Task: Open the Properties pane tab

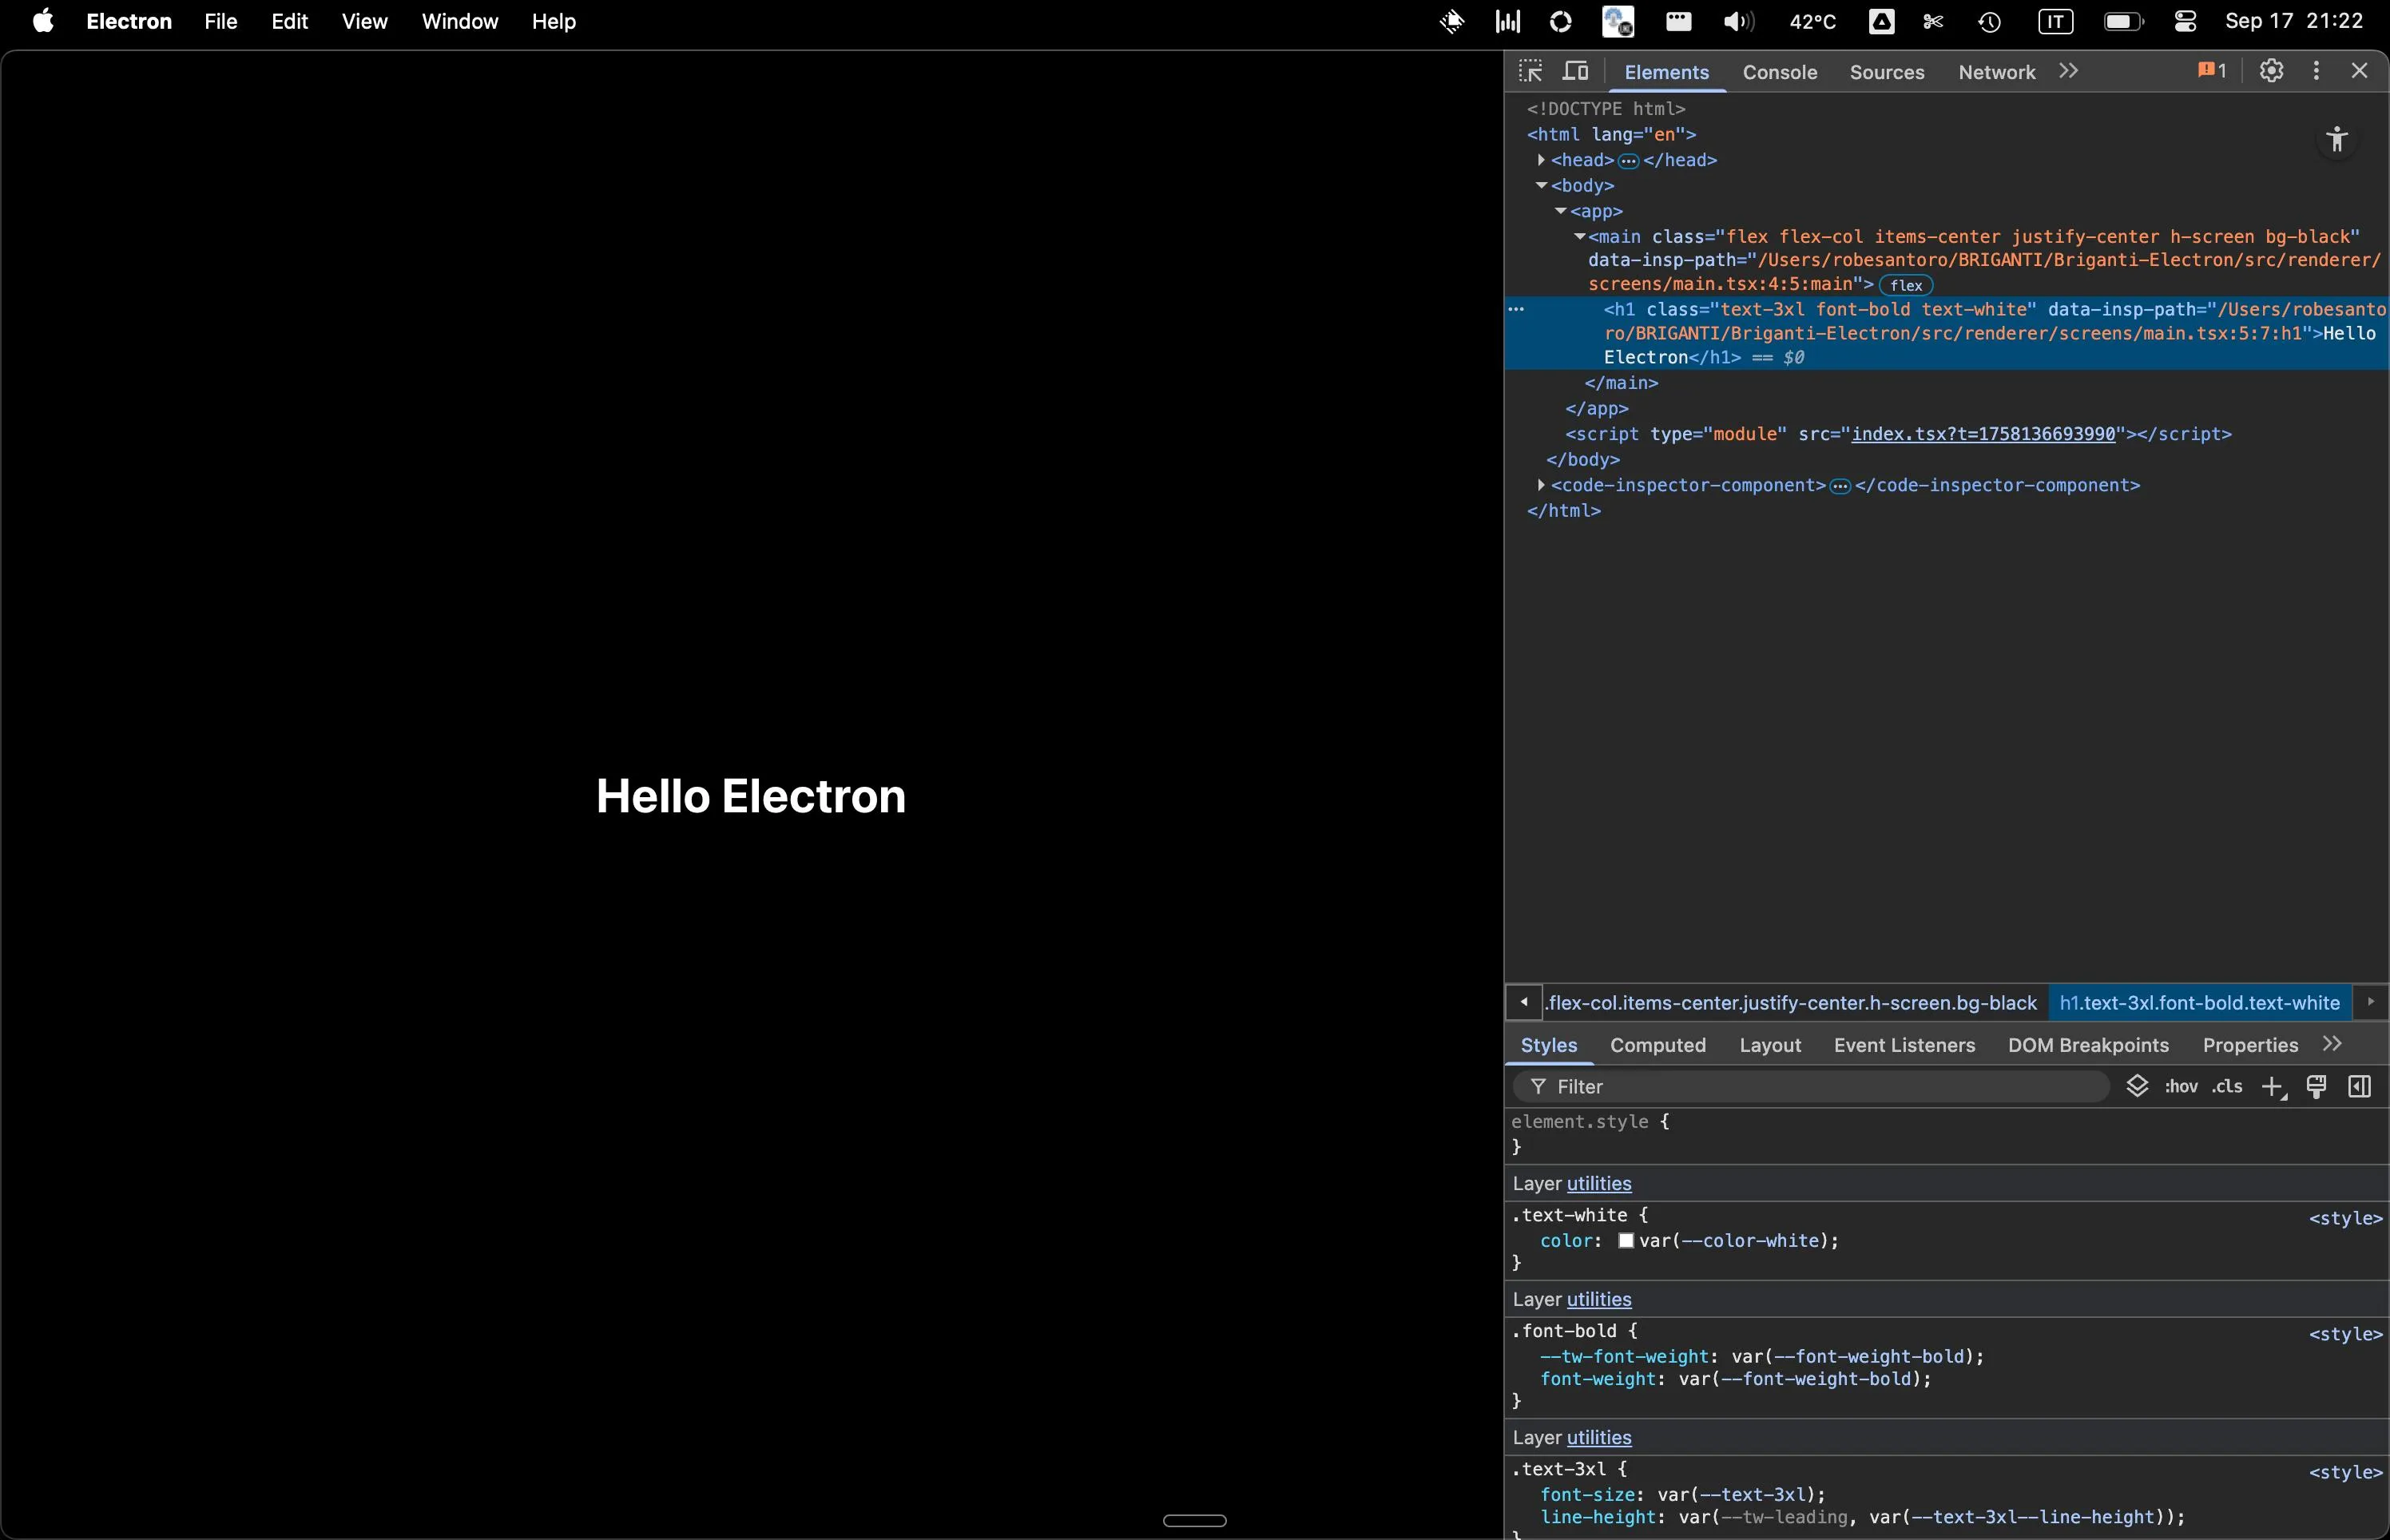Action: click(x=2250, y=1045)
